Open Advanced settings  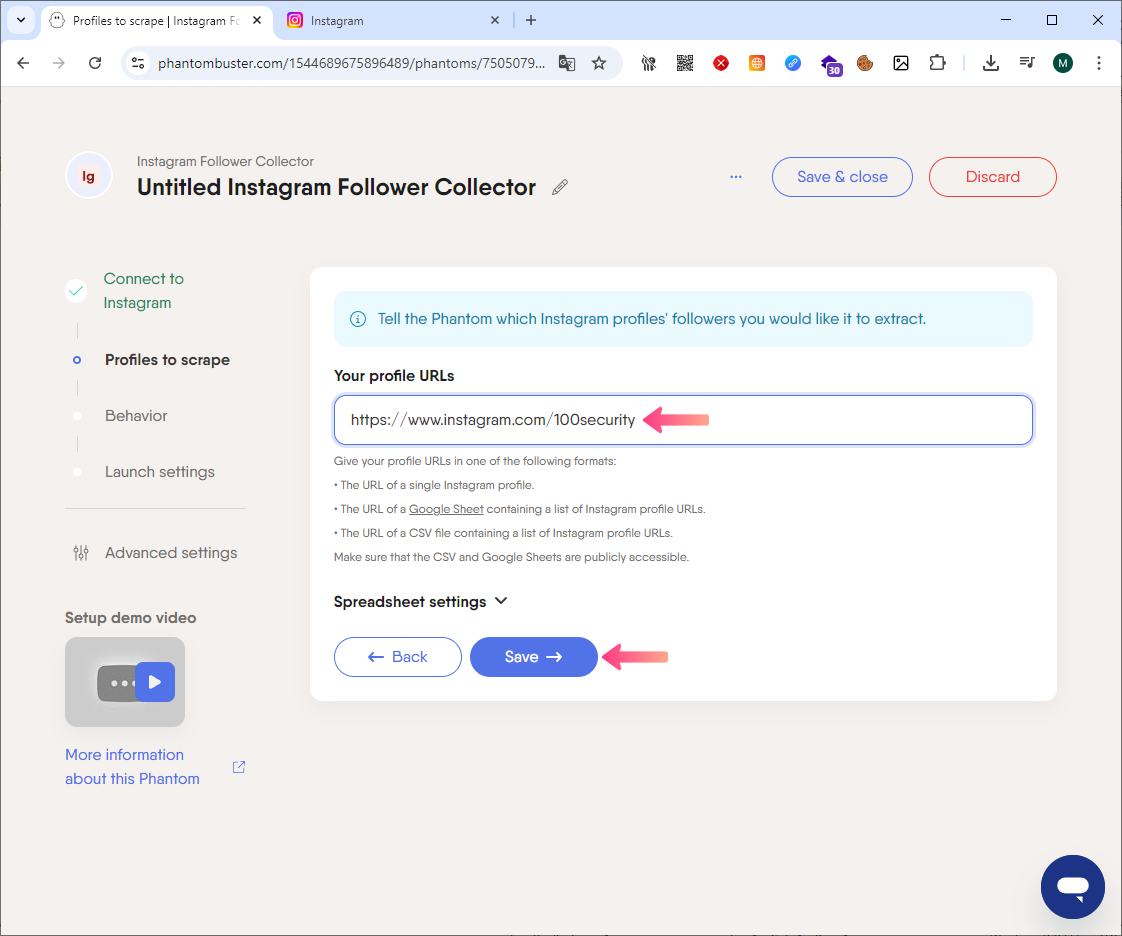pos(171,552)
